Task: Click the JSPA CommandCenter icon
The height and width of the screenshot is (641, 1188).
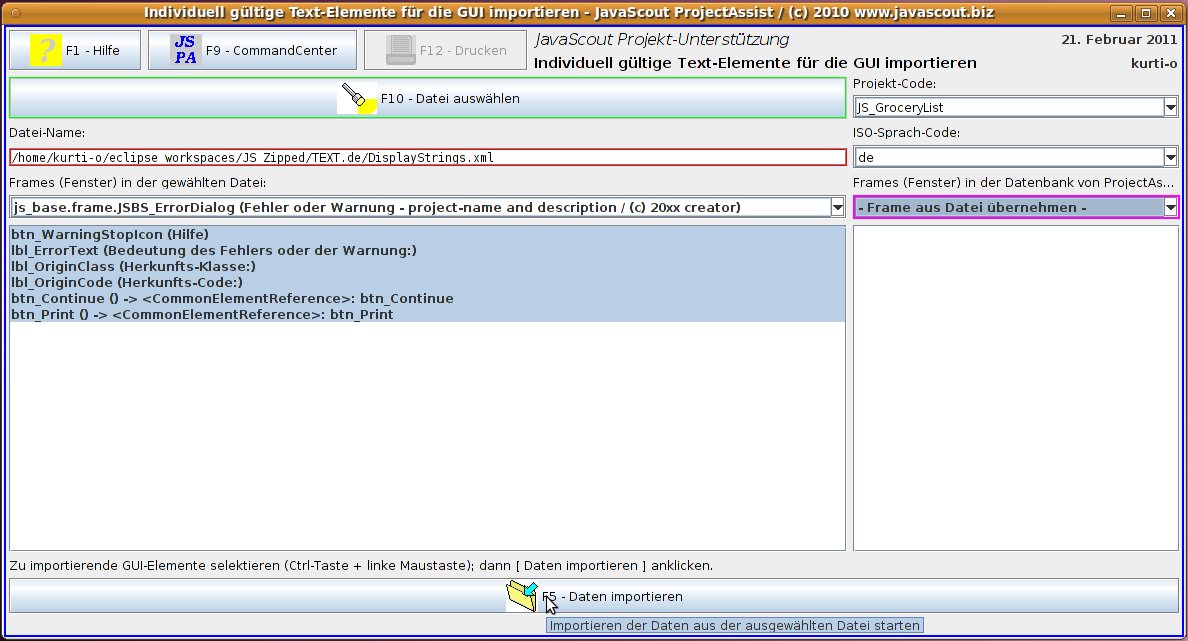Action: (x=185, y=50)
